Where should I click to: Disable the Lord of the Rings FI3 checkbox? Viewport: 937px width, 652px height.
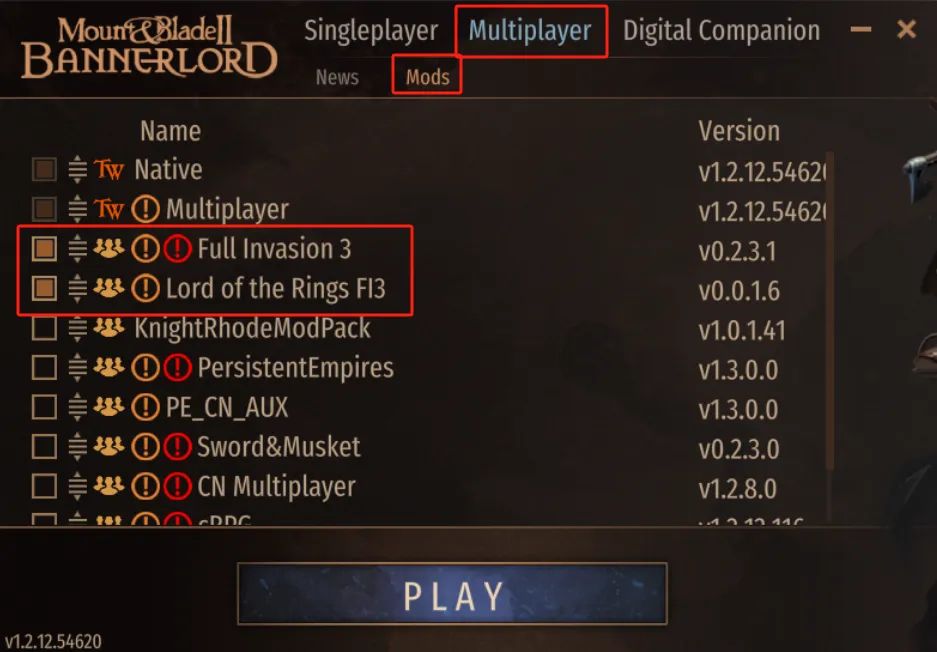click(44, 289)
